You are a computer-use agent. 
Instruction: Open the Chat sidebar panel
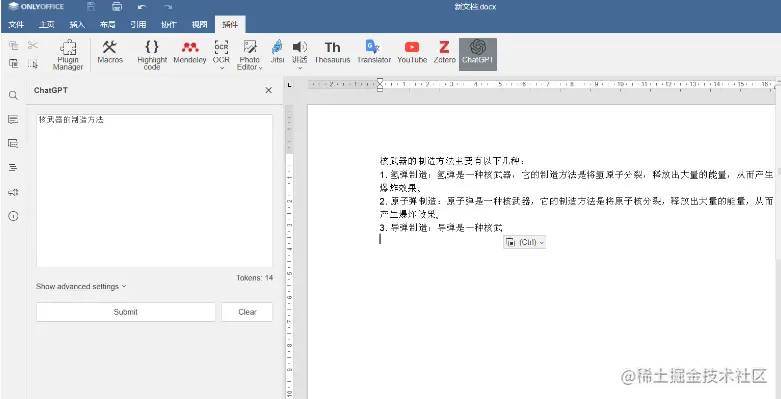tap(13, 143)
